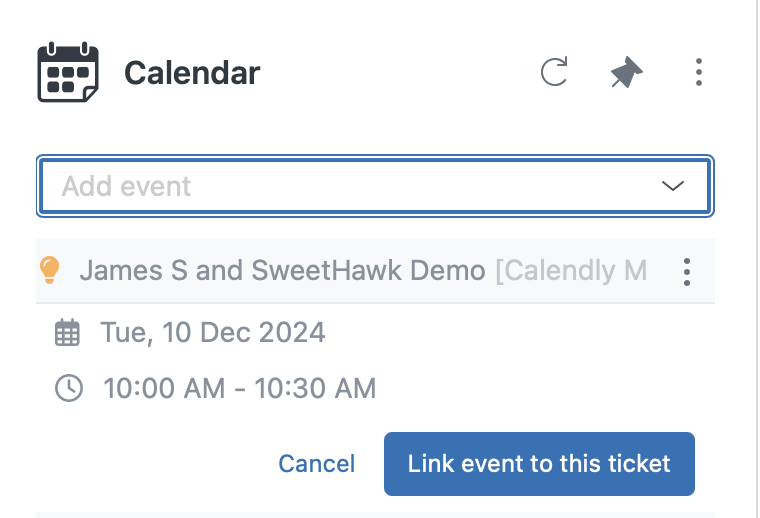The width and height of the screenshot is (760, 518).
Task: Cancel linking the event
Action: click(x=316, y=464)
